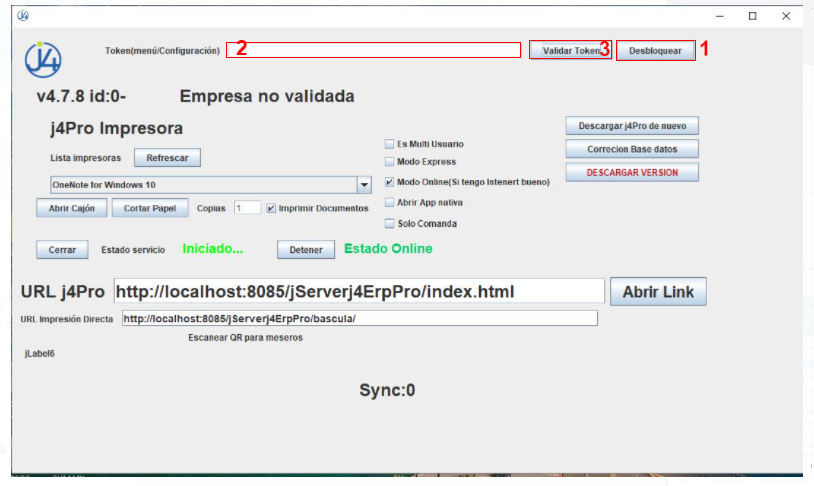Click the Desbloquear button

[655, 50]
